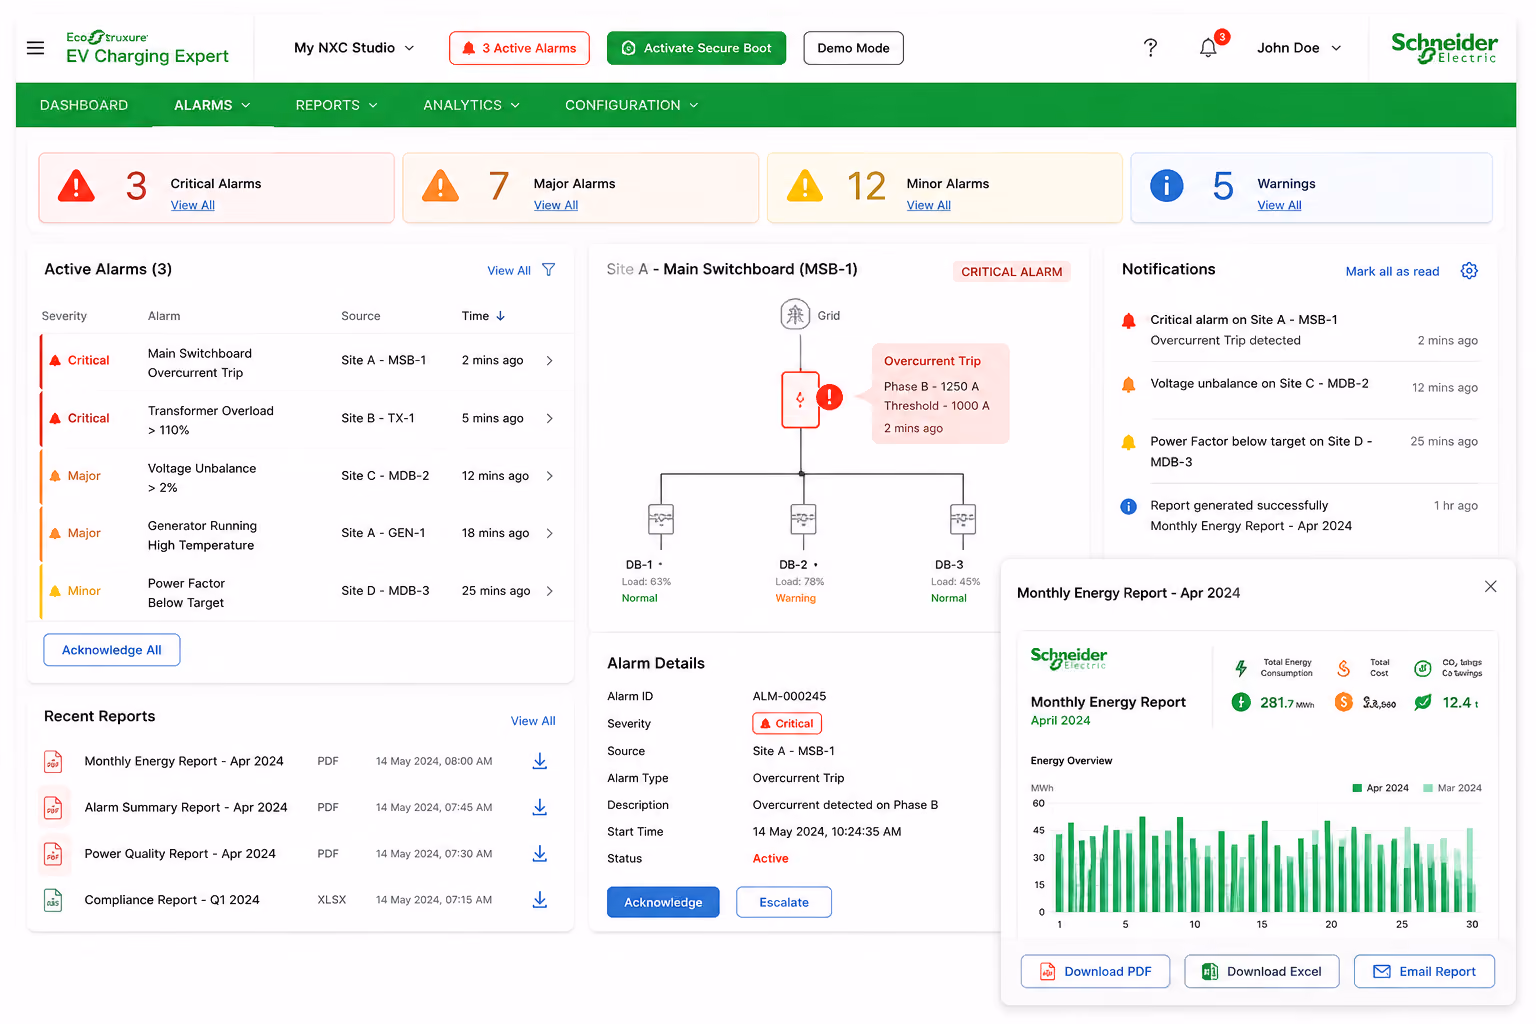Close the Monthly Energy Report popup
The image size is (1536, 1024).
1490,587
